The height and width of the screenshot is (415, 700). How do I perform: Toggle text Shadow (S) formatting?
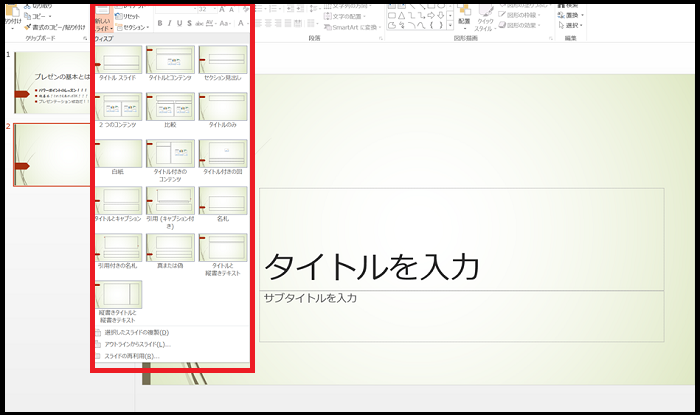[189, 23]
